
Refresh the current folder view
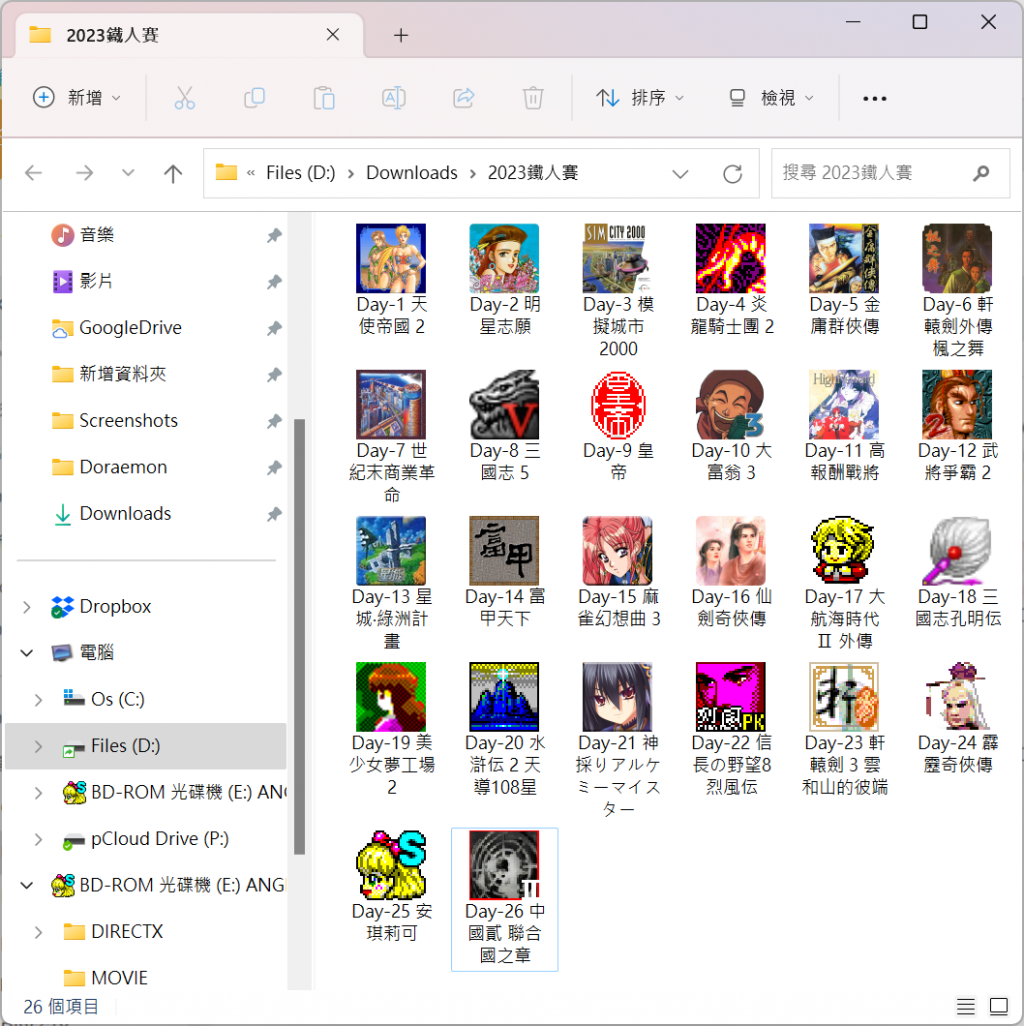pos(733,173)
